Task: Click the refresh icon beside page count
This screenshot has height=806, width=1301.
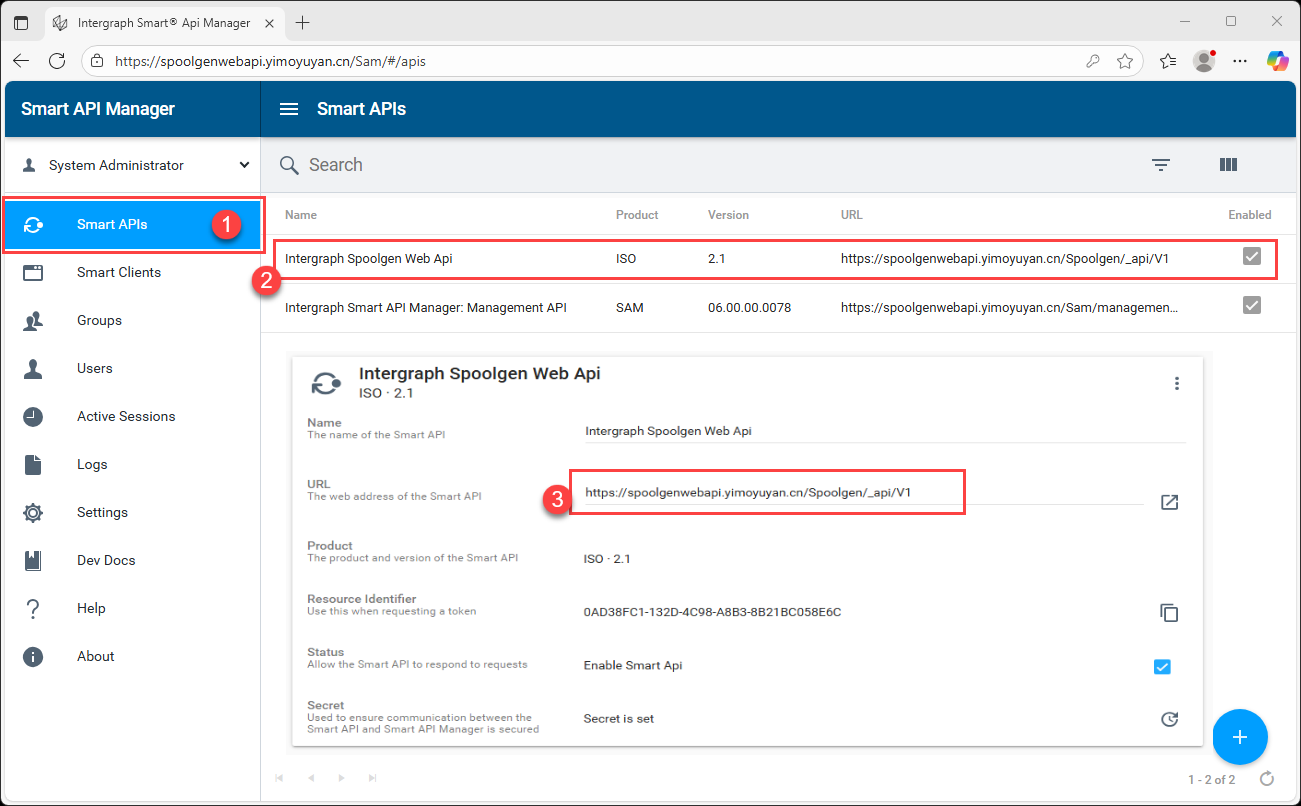Action: coord(1267,779)
